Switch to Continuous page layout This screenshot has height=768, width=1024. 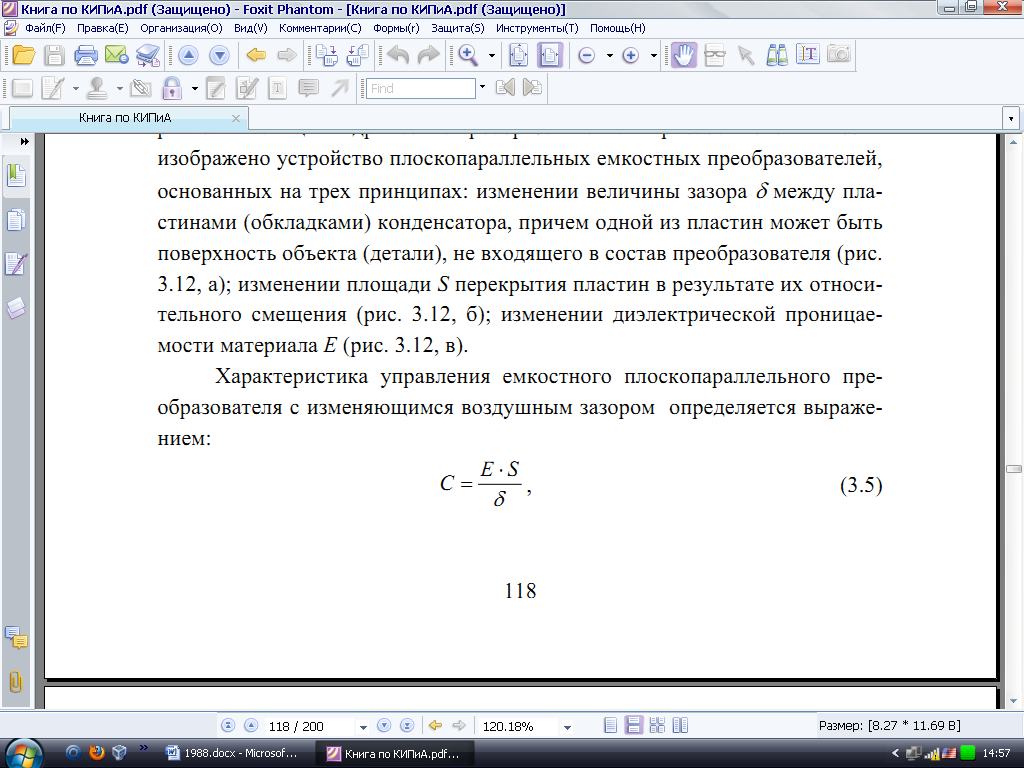[x=633, y=726]
